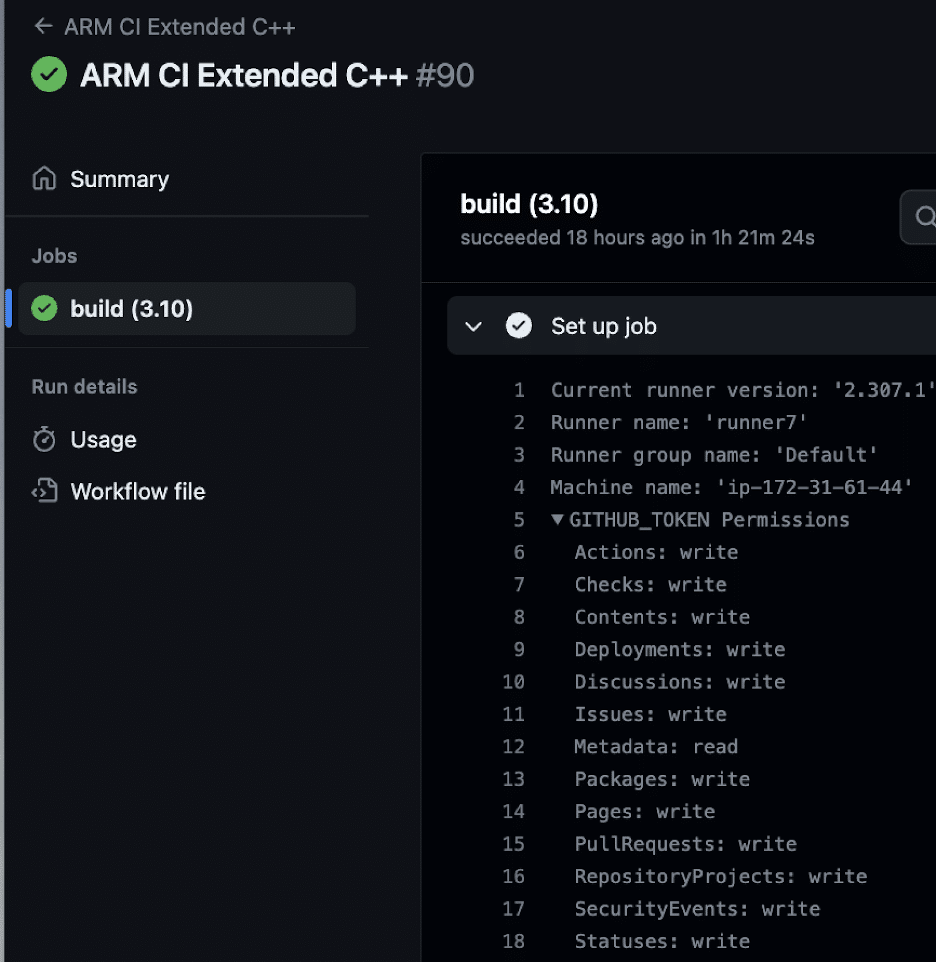Select the build (3.10) job

coord(186,309)
